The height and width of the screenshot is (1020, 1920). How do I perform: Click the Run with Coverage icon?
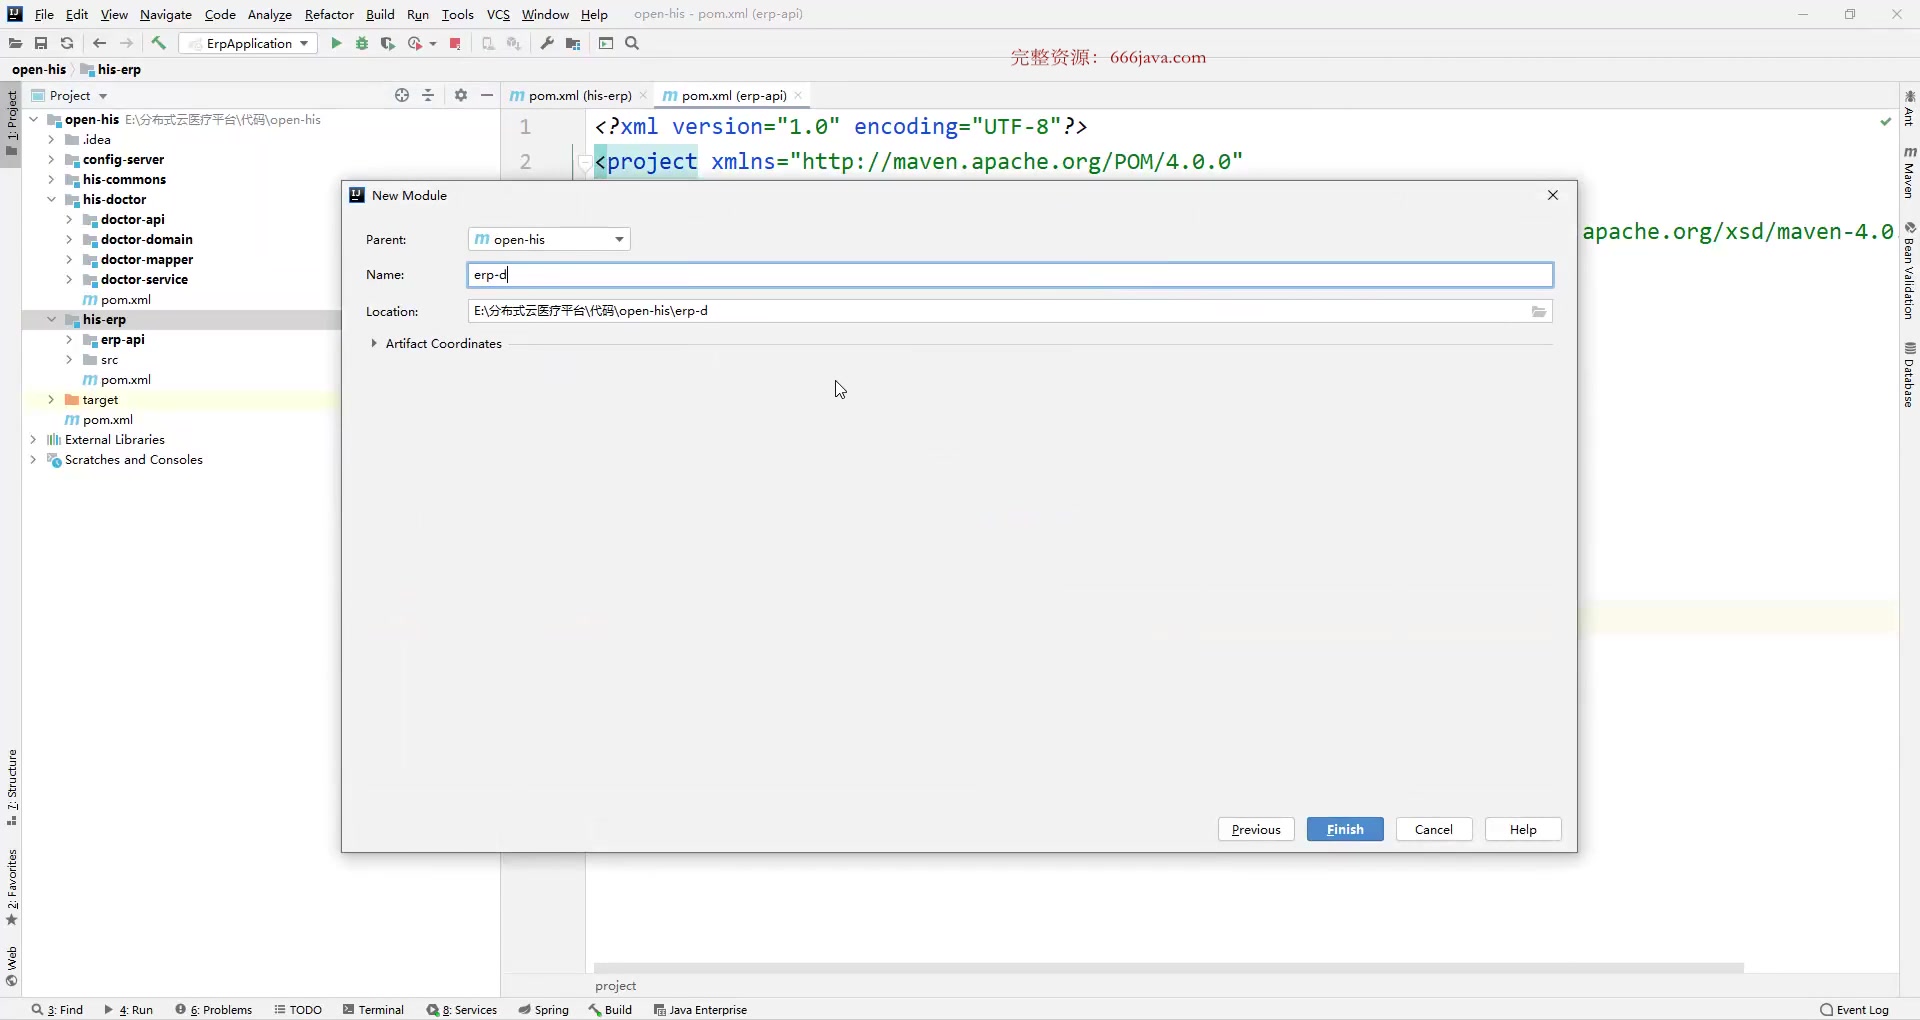click(x=388, y=43)
